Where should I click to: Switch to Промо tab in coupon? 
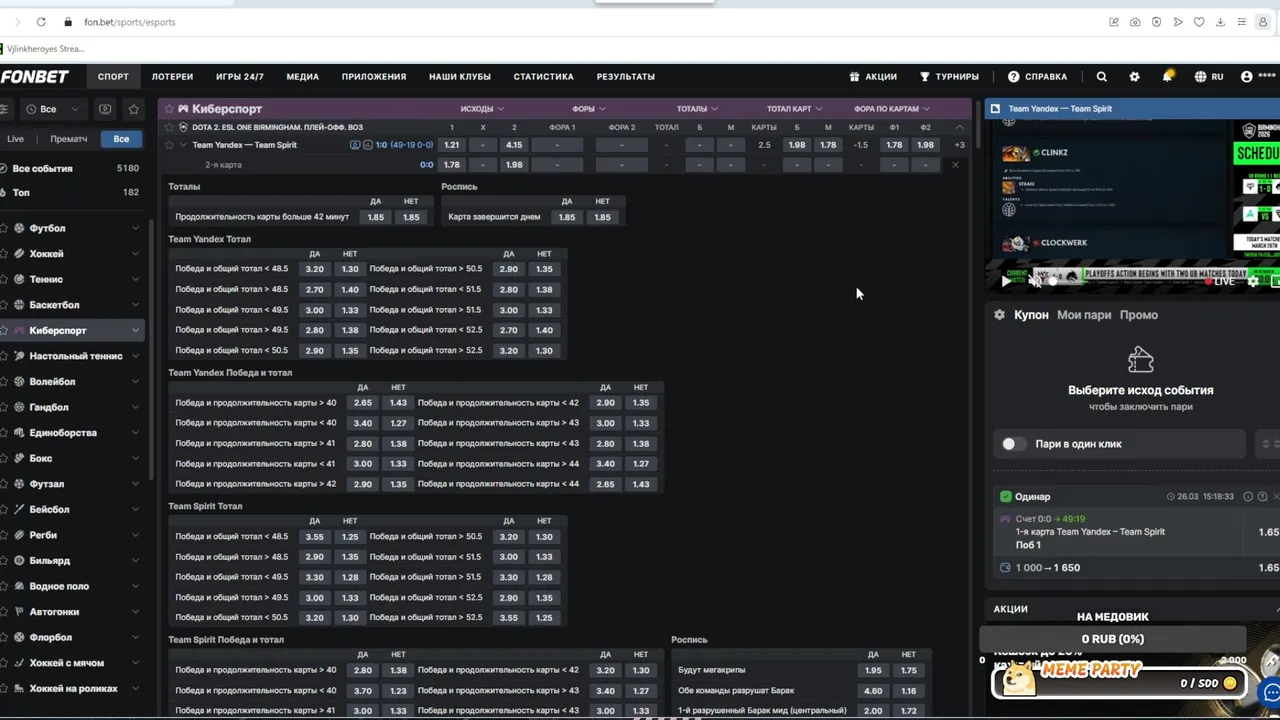1139,315
